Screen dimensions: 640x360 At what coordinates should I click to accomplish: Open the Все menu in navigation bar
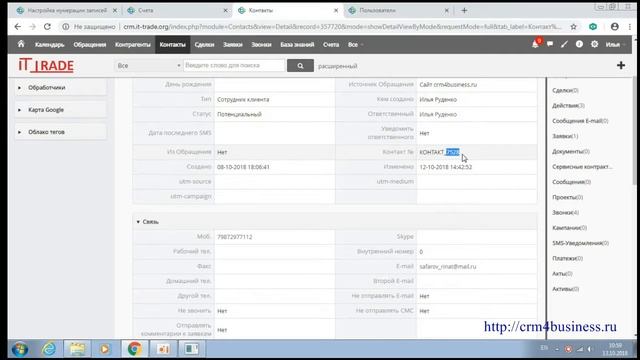(355, 44)
